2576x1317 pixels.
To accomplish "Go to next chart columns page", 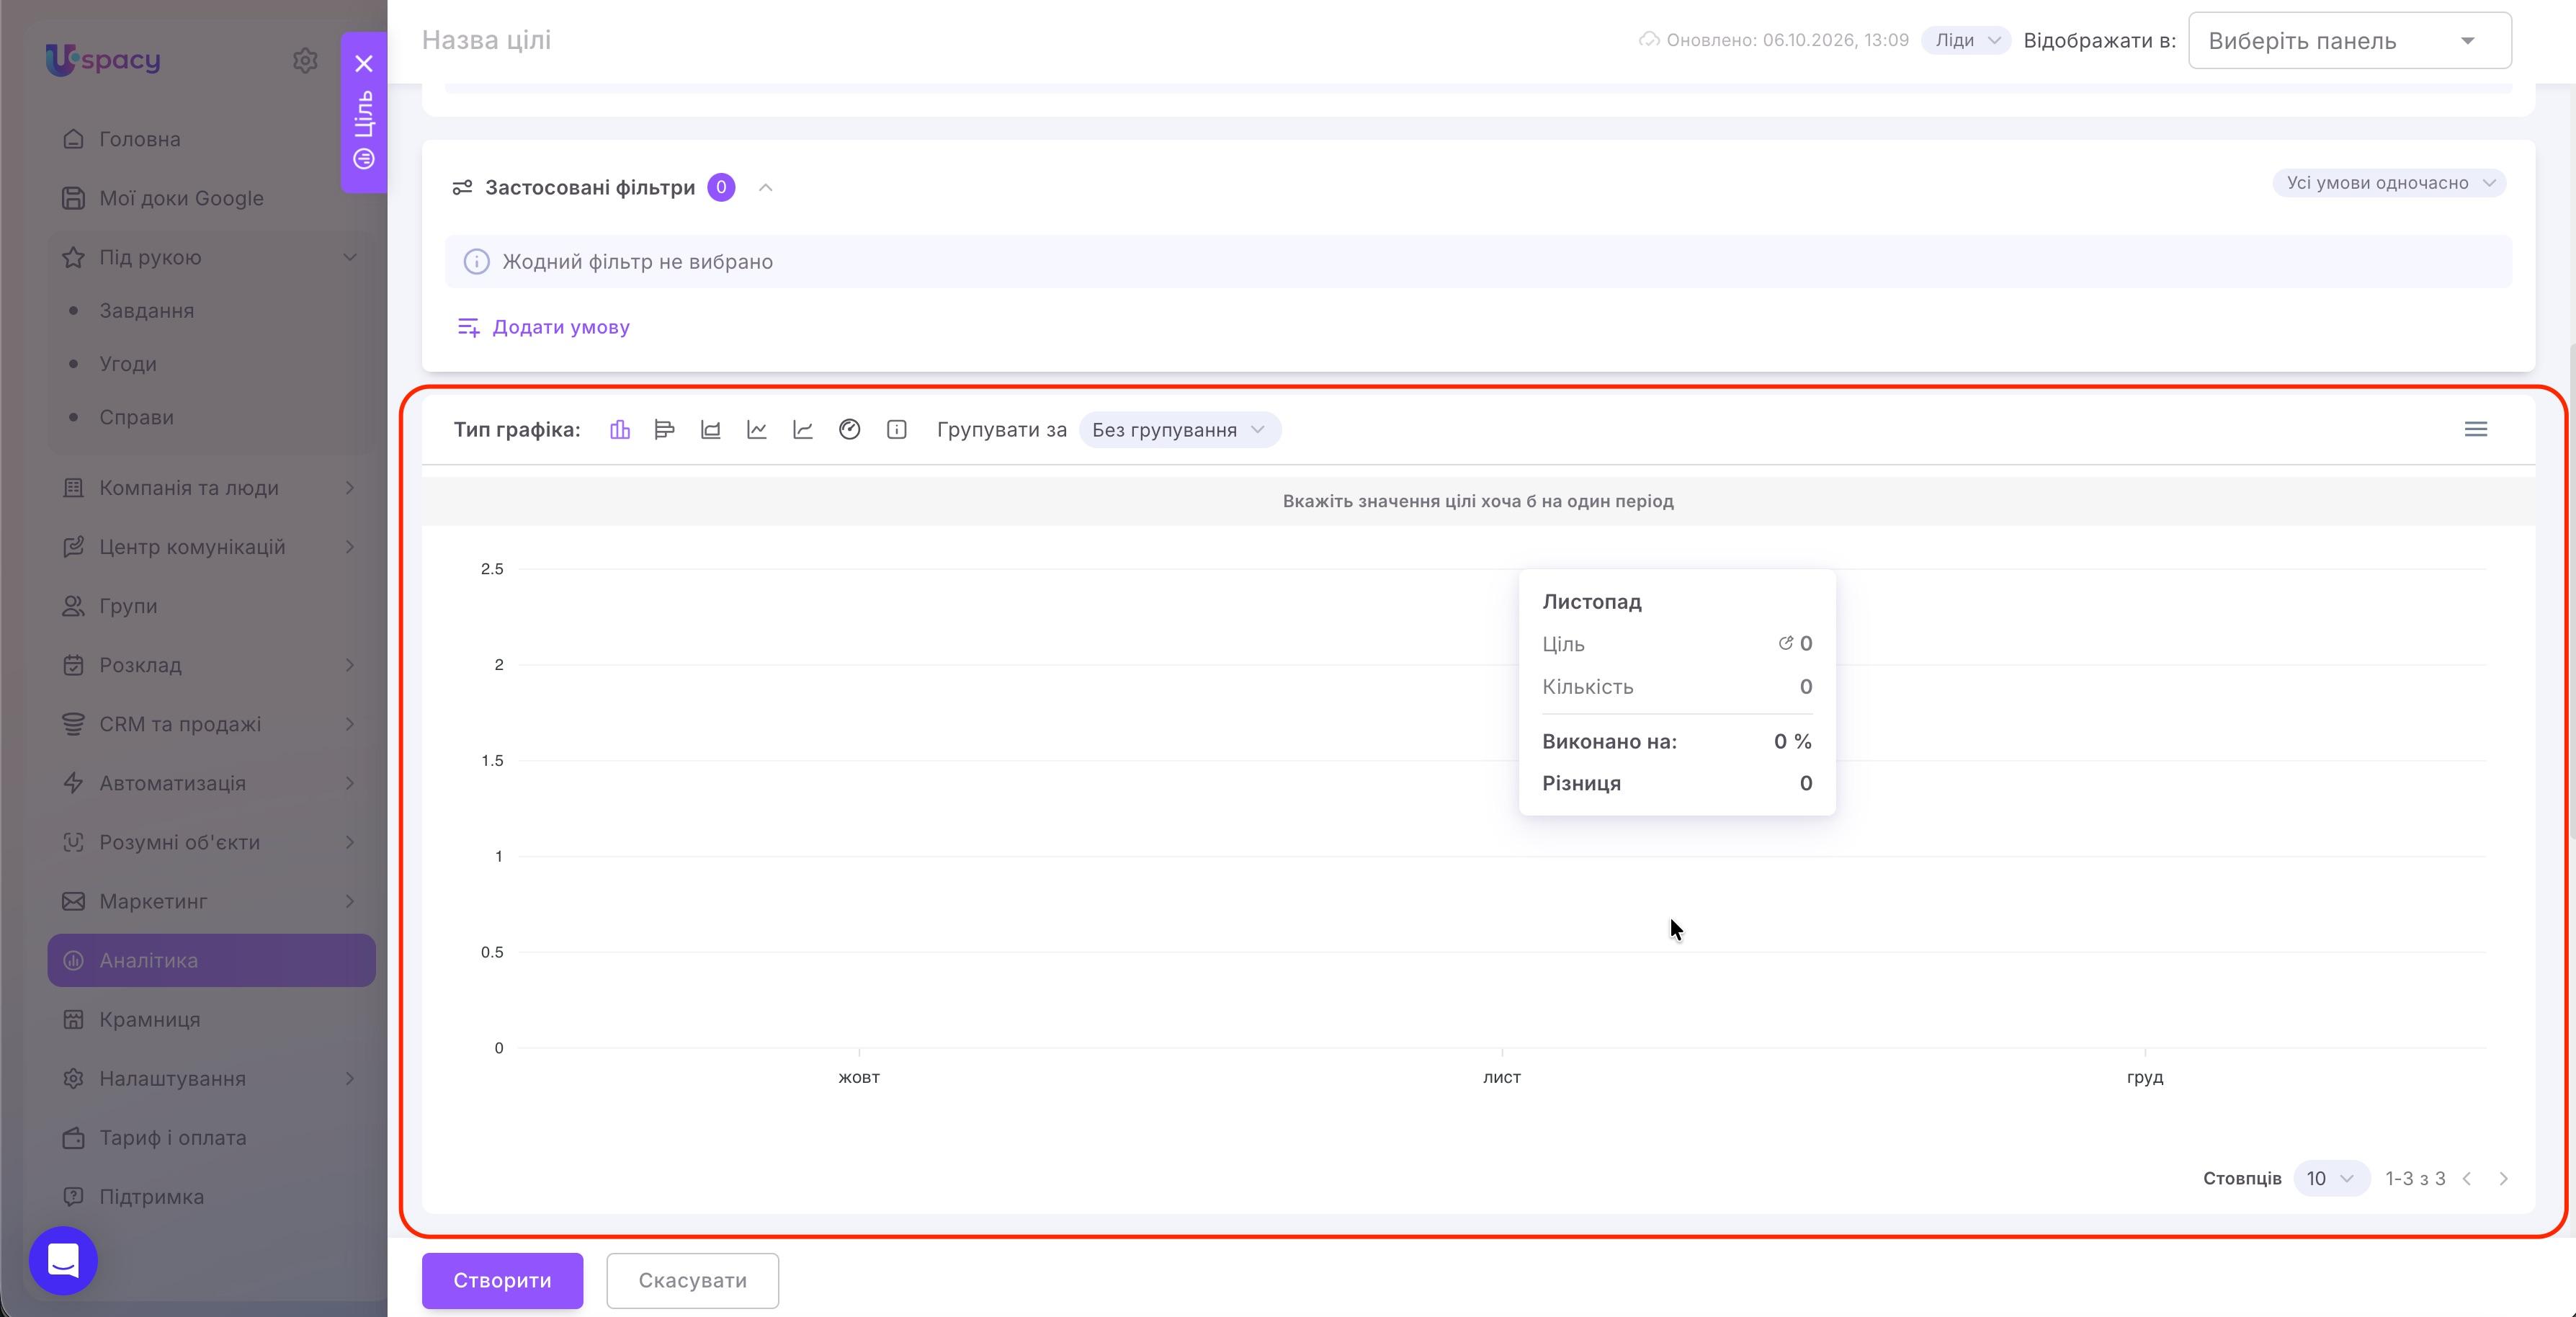I will pyautogui.click(x=2504, y=1179).
